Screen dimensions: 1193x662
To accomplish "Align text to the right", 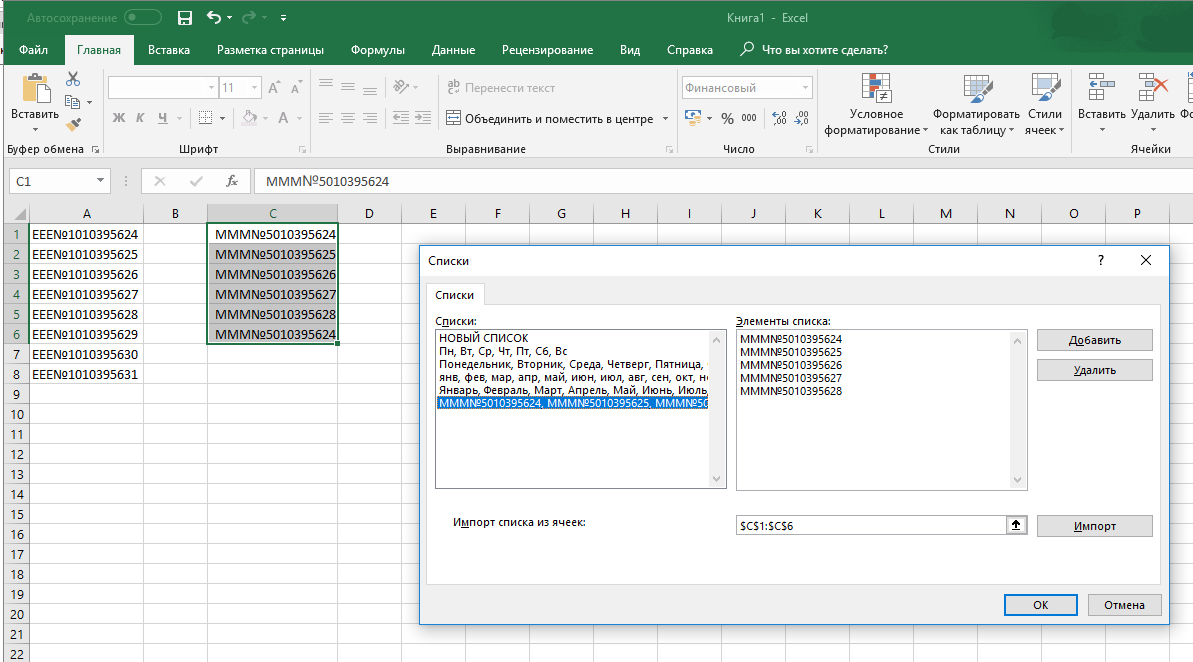I will point(370,118).
